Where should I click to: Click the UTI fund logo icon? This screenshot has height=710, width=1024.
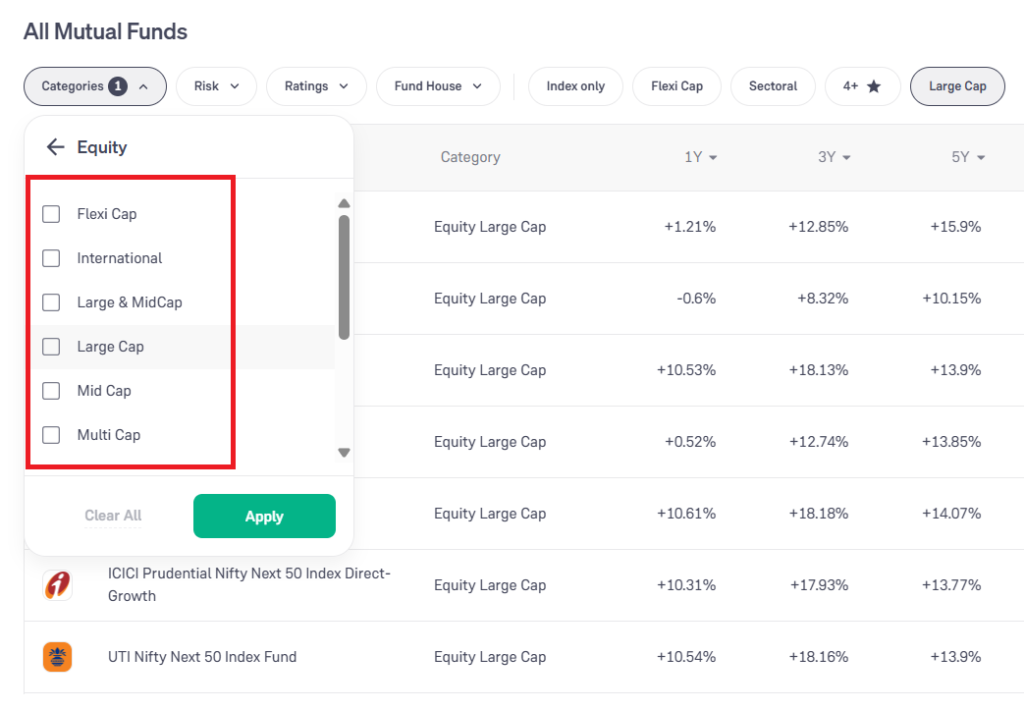tap(57, 656)
